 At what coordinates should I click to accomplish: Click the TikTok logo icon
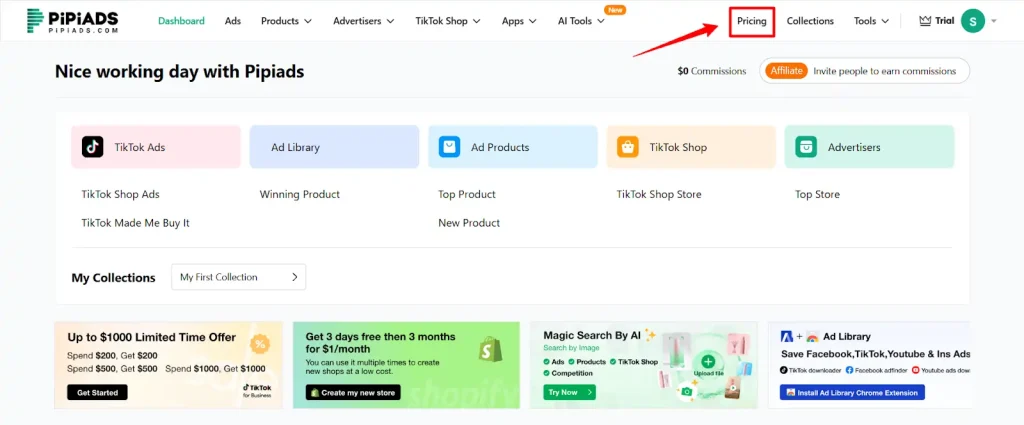point(93,147)
